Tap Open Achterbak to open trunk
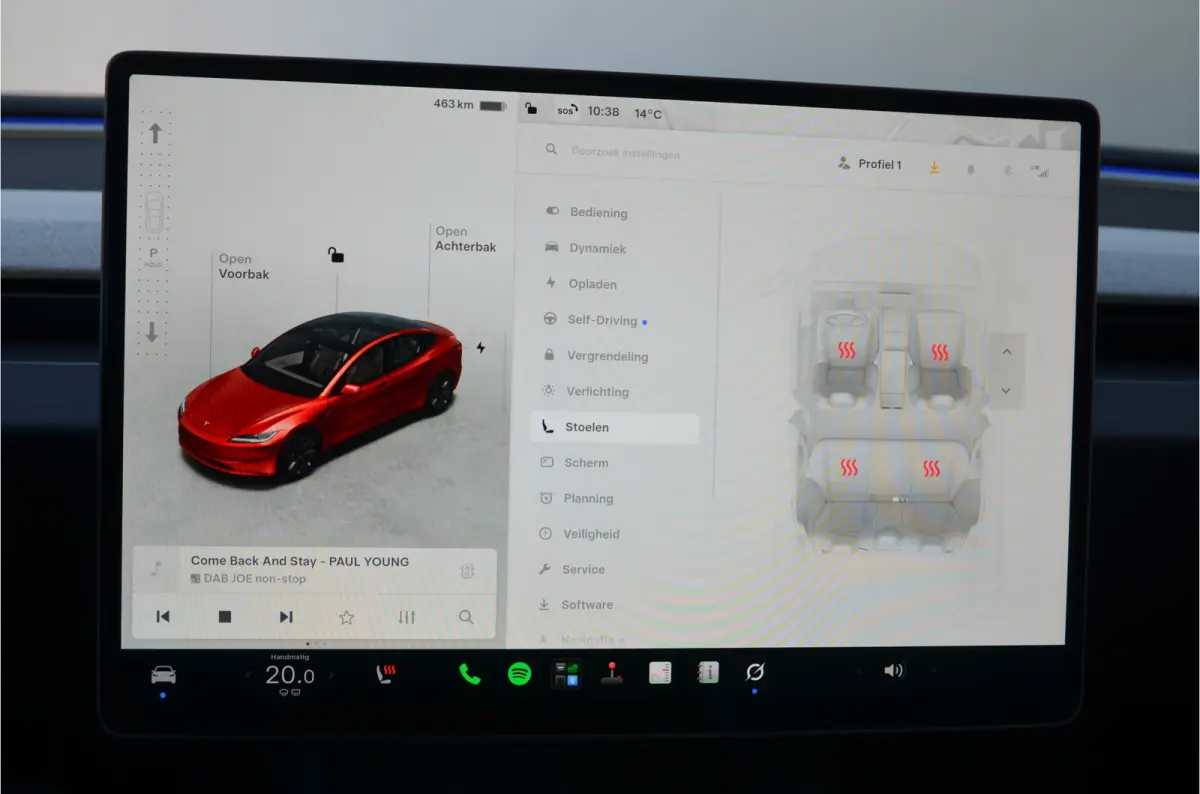Viewport: 1200px width, 794px height. (465, 239)
